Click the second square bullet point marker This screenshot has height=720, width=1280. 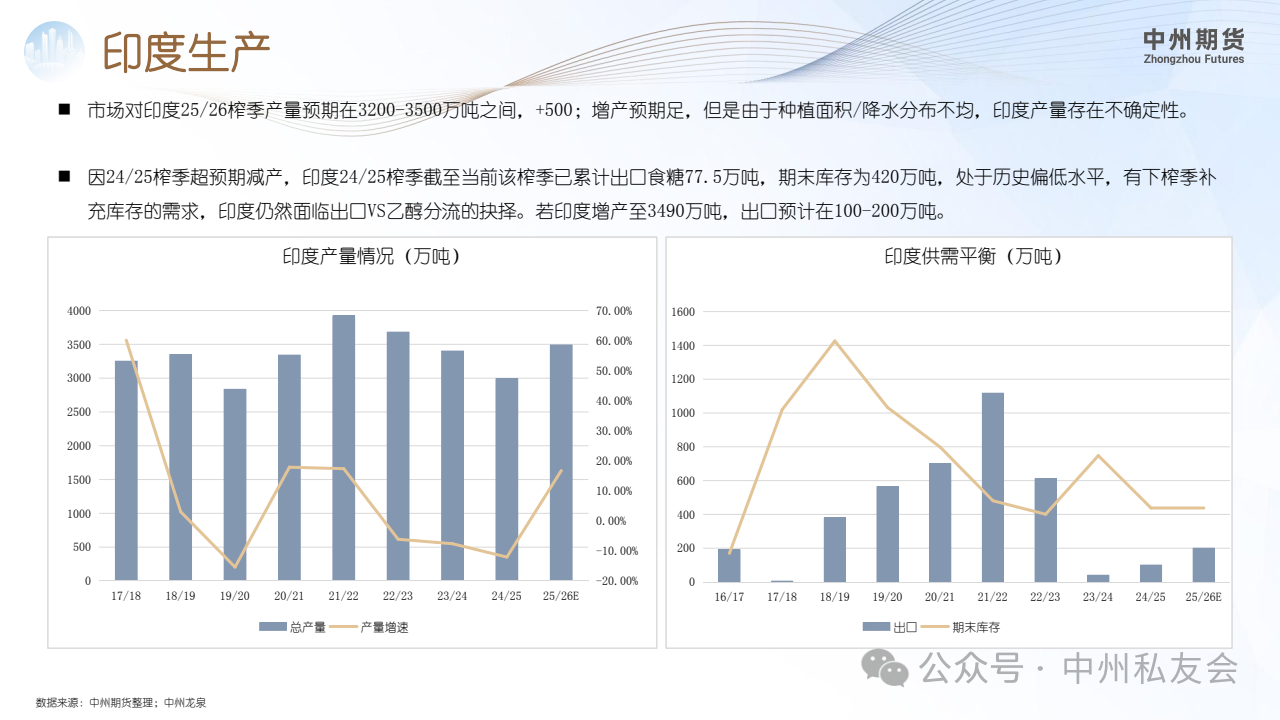[64, 177]
